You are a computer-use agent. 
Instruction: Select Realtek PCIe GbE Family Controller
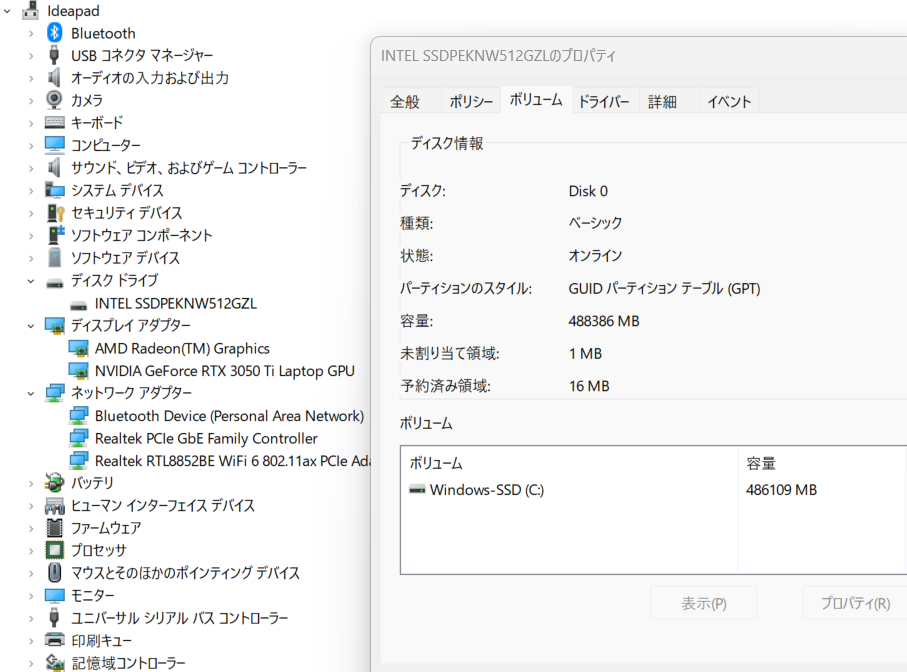click(x=206, y=438)
